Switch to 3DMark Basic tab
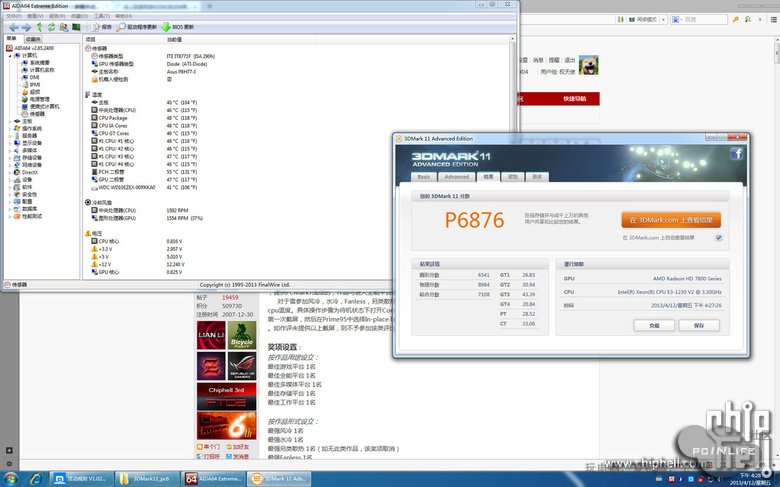The width and height of the screenshot is (780, 487). [x=424, y=177]
